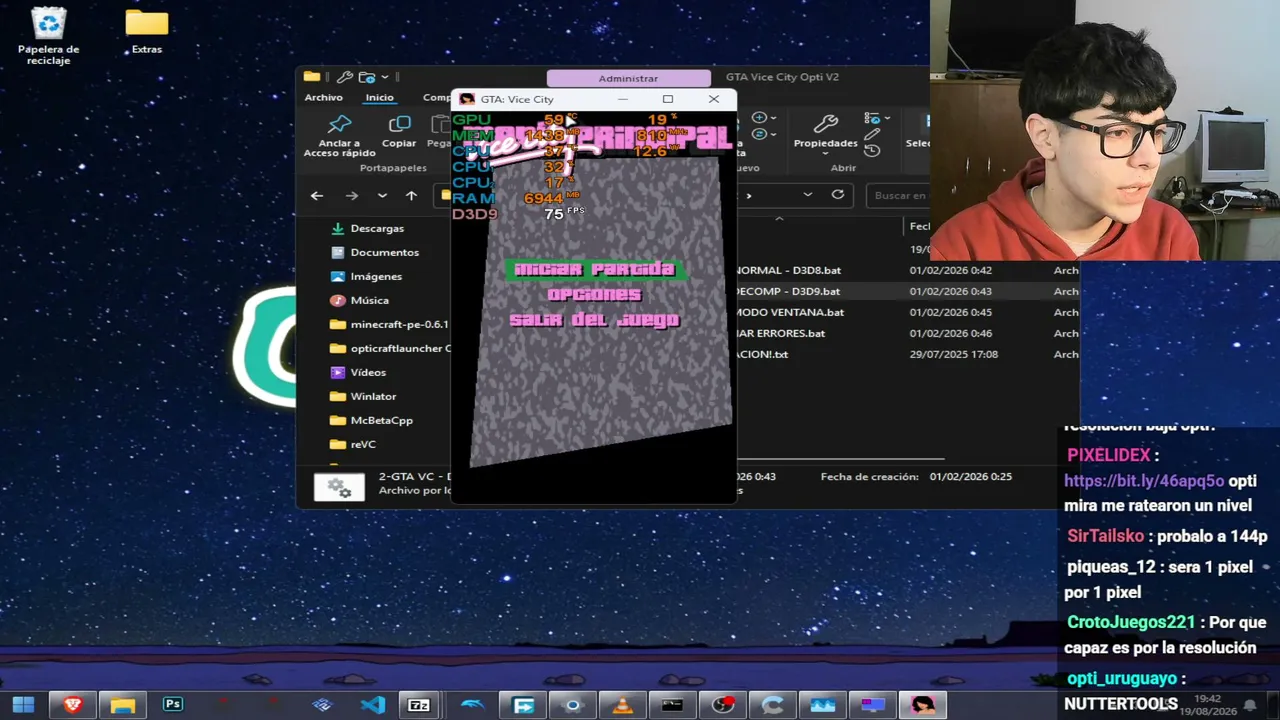Open the bit.ly link in chat
The height and width of the screenshot is (720, 1280).
pos(1144,480)
